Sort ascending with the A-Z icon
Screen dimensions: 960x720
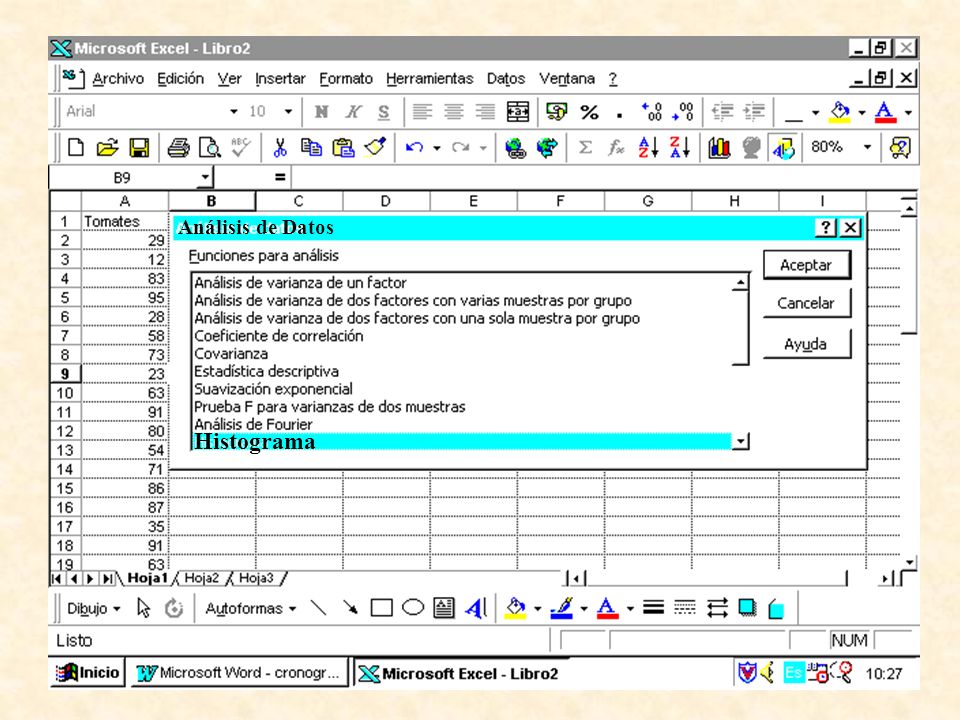click(648, 148)
